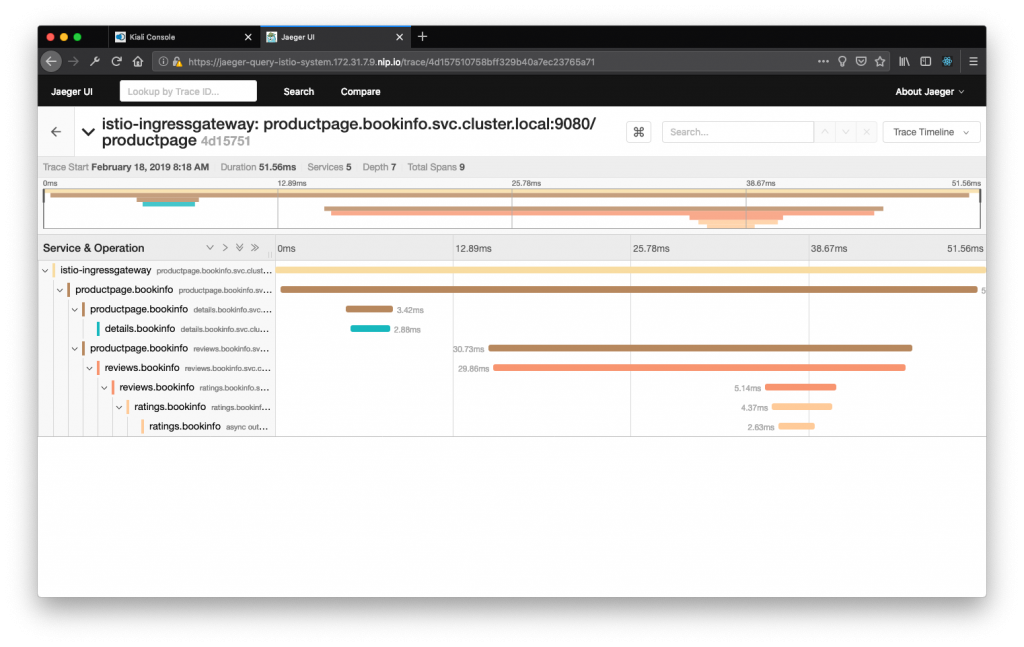Screen dimensions: 1024x647
Task: Click Jaeger UI home logo link
Action: [72, 91]
